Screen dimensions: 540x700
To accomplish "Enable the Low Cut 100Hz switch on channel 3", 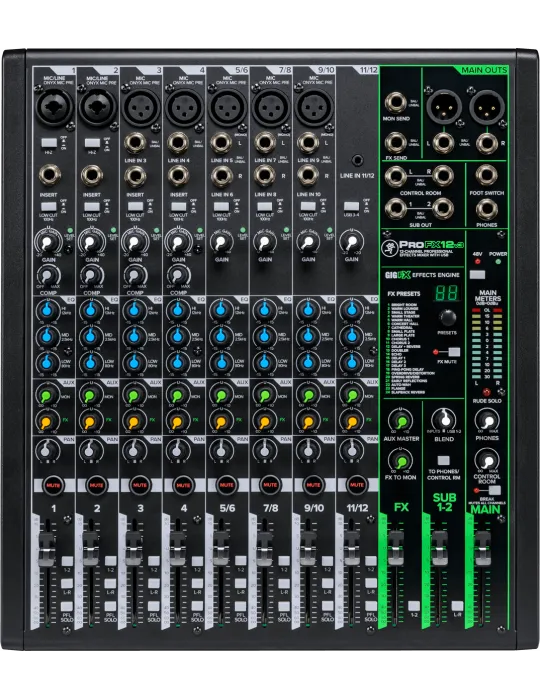I will (x=136, y=206).
